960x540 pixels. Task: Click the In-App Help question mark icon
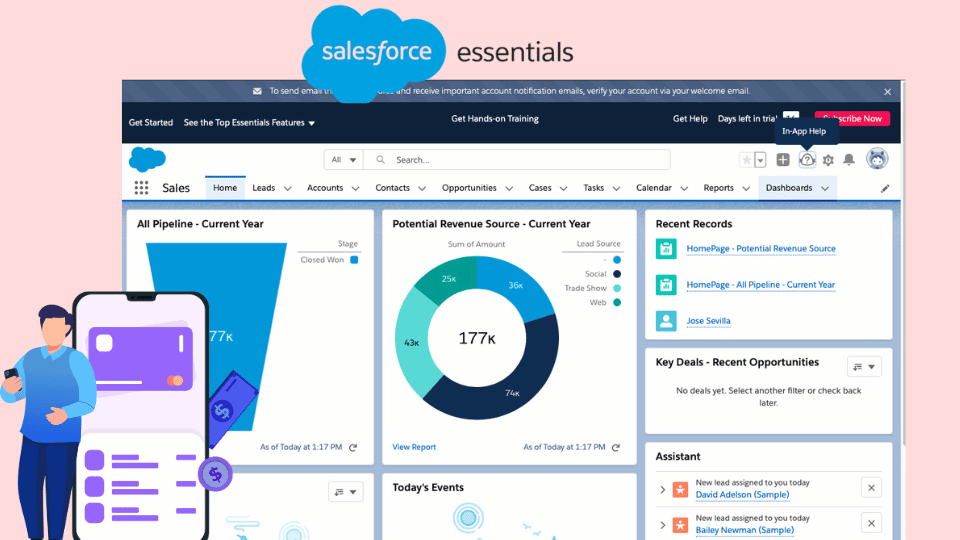pos(807,160)
